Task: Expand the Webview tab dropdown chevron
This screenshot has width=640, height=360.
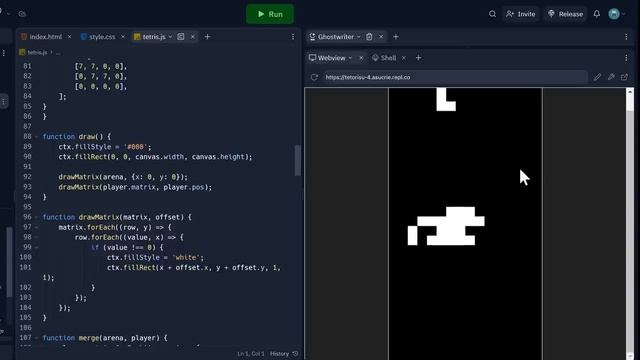Action: [x=350, y=58]
